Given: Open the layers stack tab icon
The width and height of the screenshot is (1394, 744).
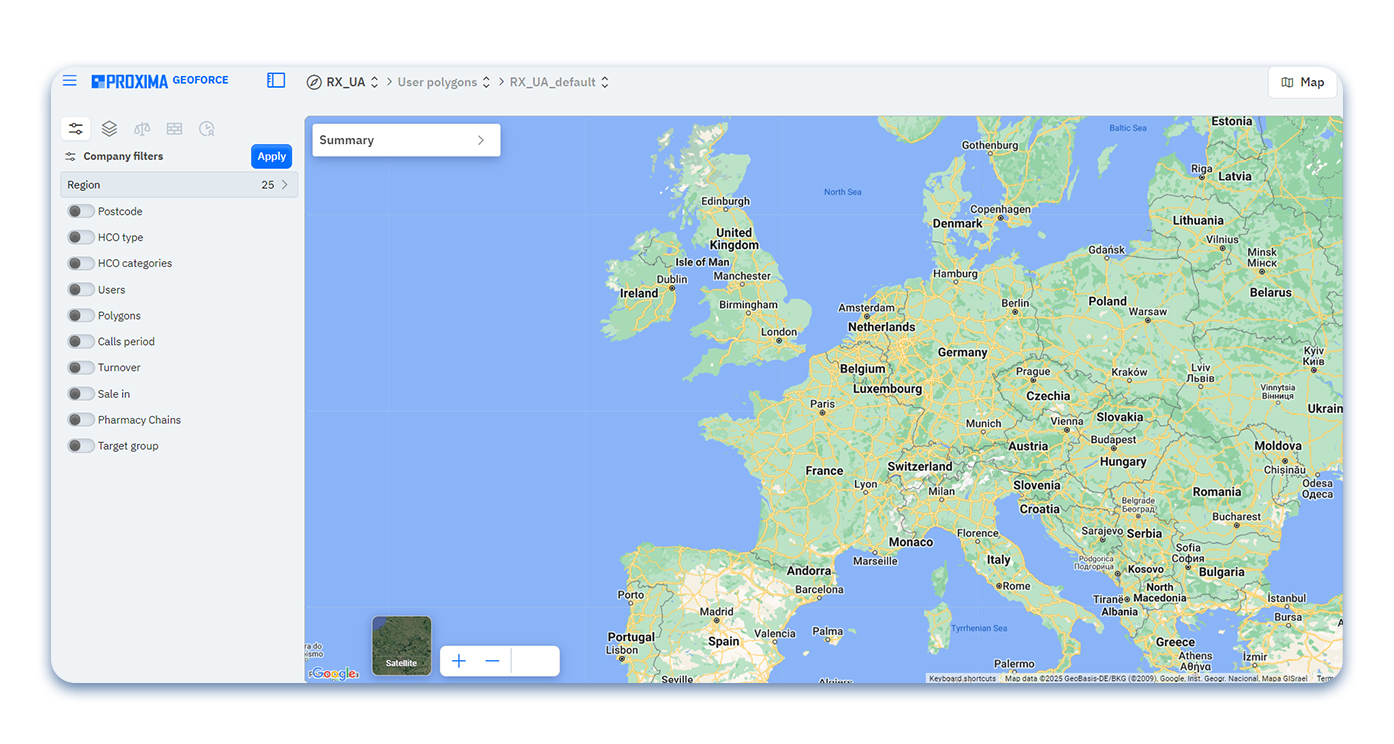Looking at the screenshot, I should point(109,129).
